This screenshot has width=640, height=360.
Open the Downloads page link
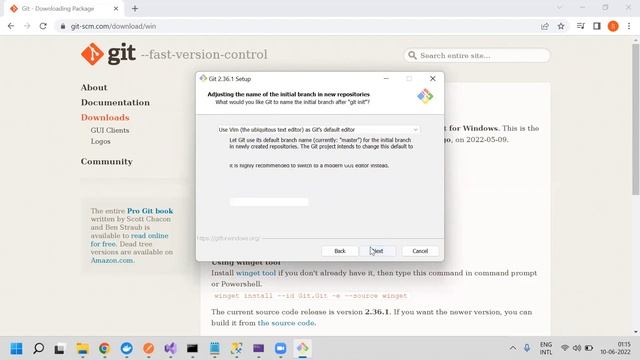pyautogui.click(x=105, y=118)
